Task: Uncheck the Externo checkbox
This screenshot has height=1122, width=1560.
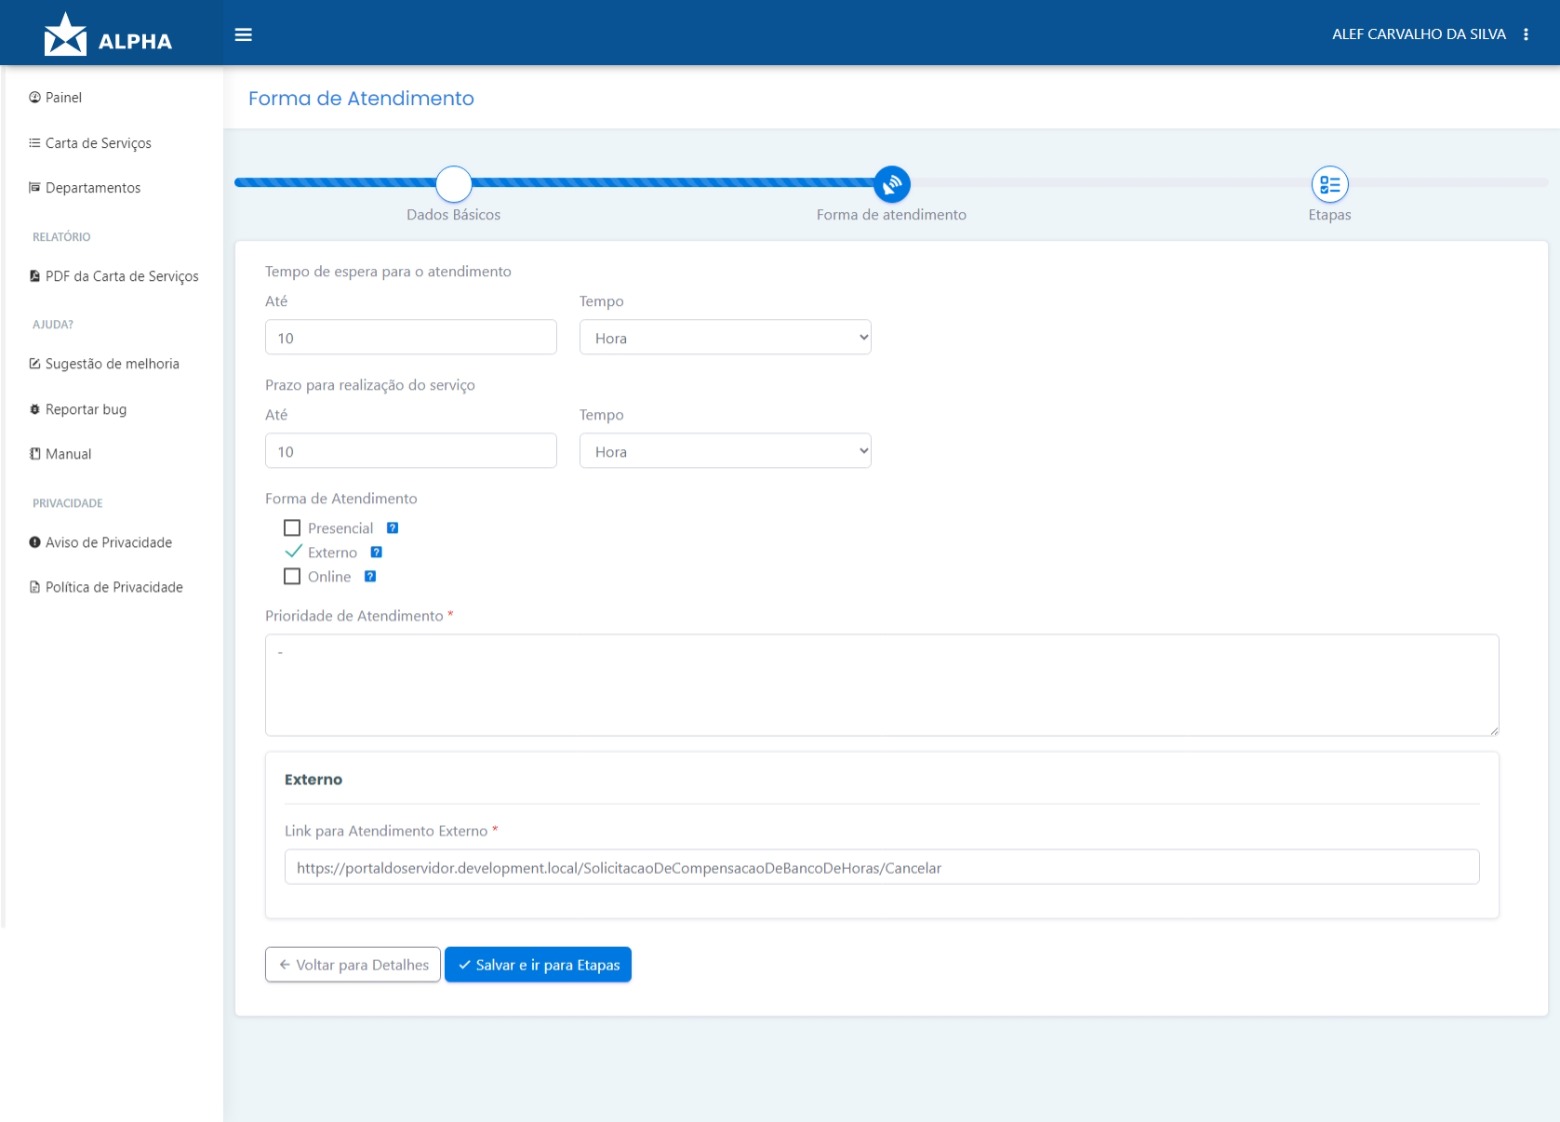Action: coord(293,551)
